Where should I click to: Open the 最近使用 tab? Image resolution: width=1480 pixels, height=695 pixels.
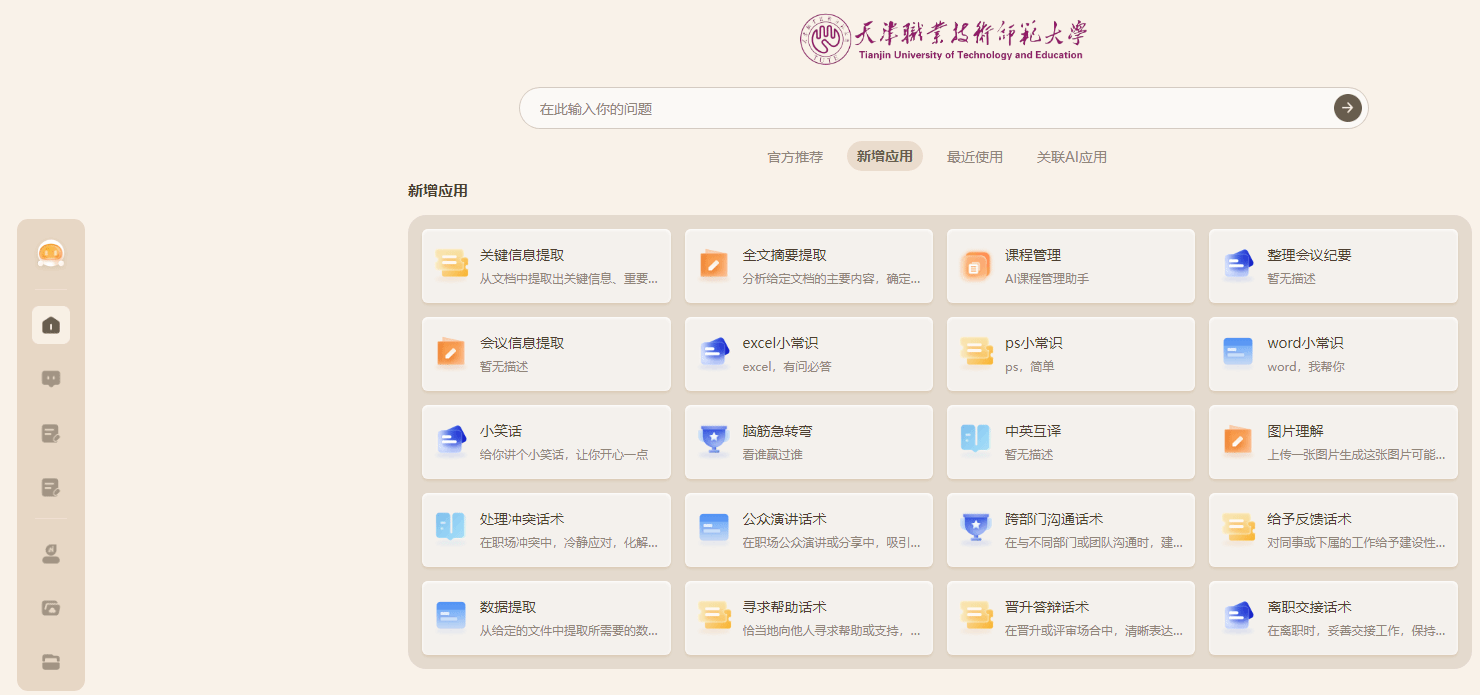click(x=975, y=157)
